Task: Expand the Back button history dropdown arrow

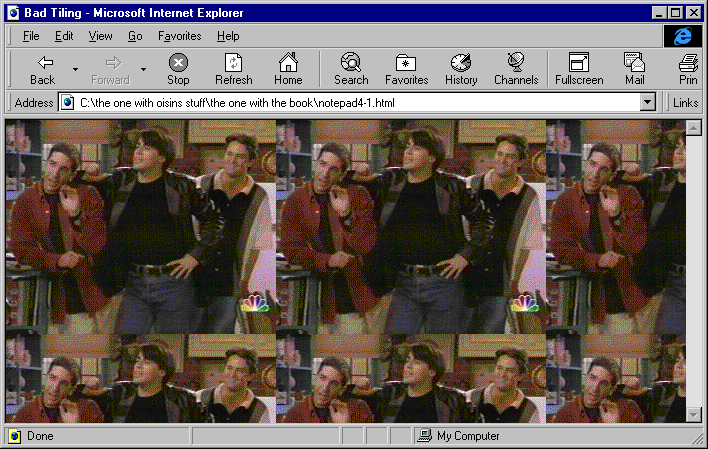Action: [x=75, y=69]
